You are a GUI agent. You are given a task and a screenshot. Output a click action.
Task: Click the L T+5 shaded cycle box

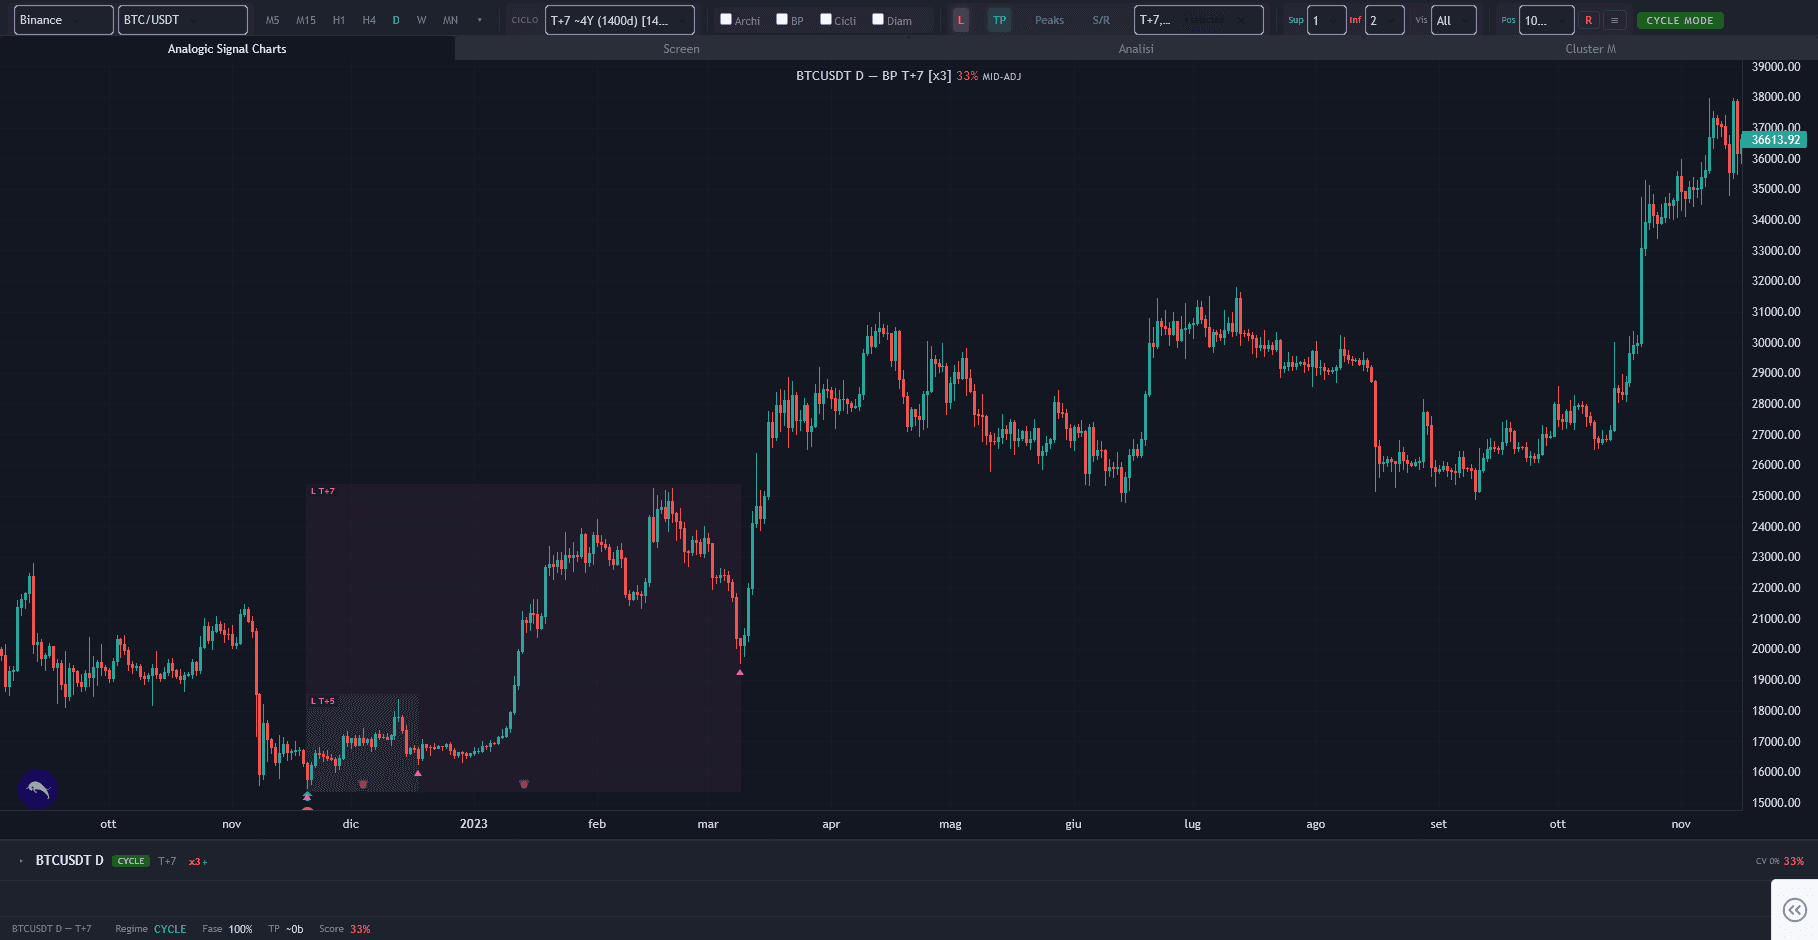[362, 743]
